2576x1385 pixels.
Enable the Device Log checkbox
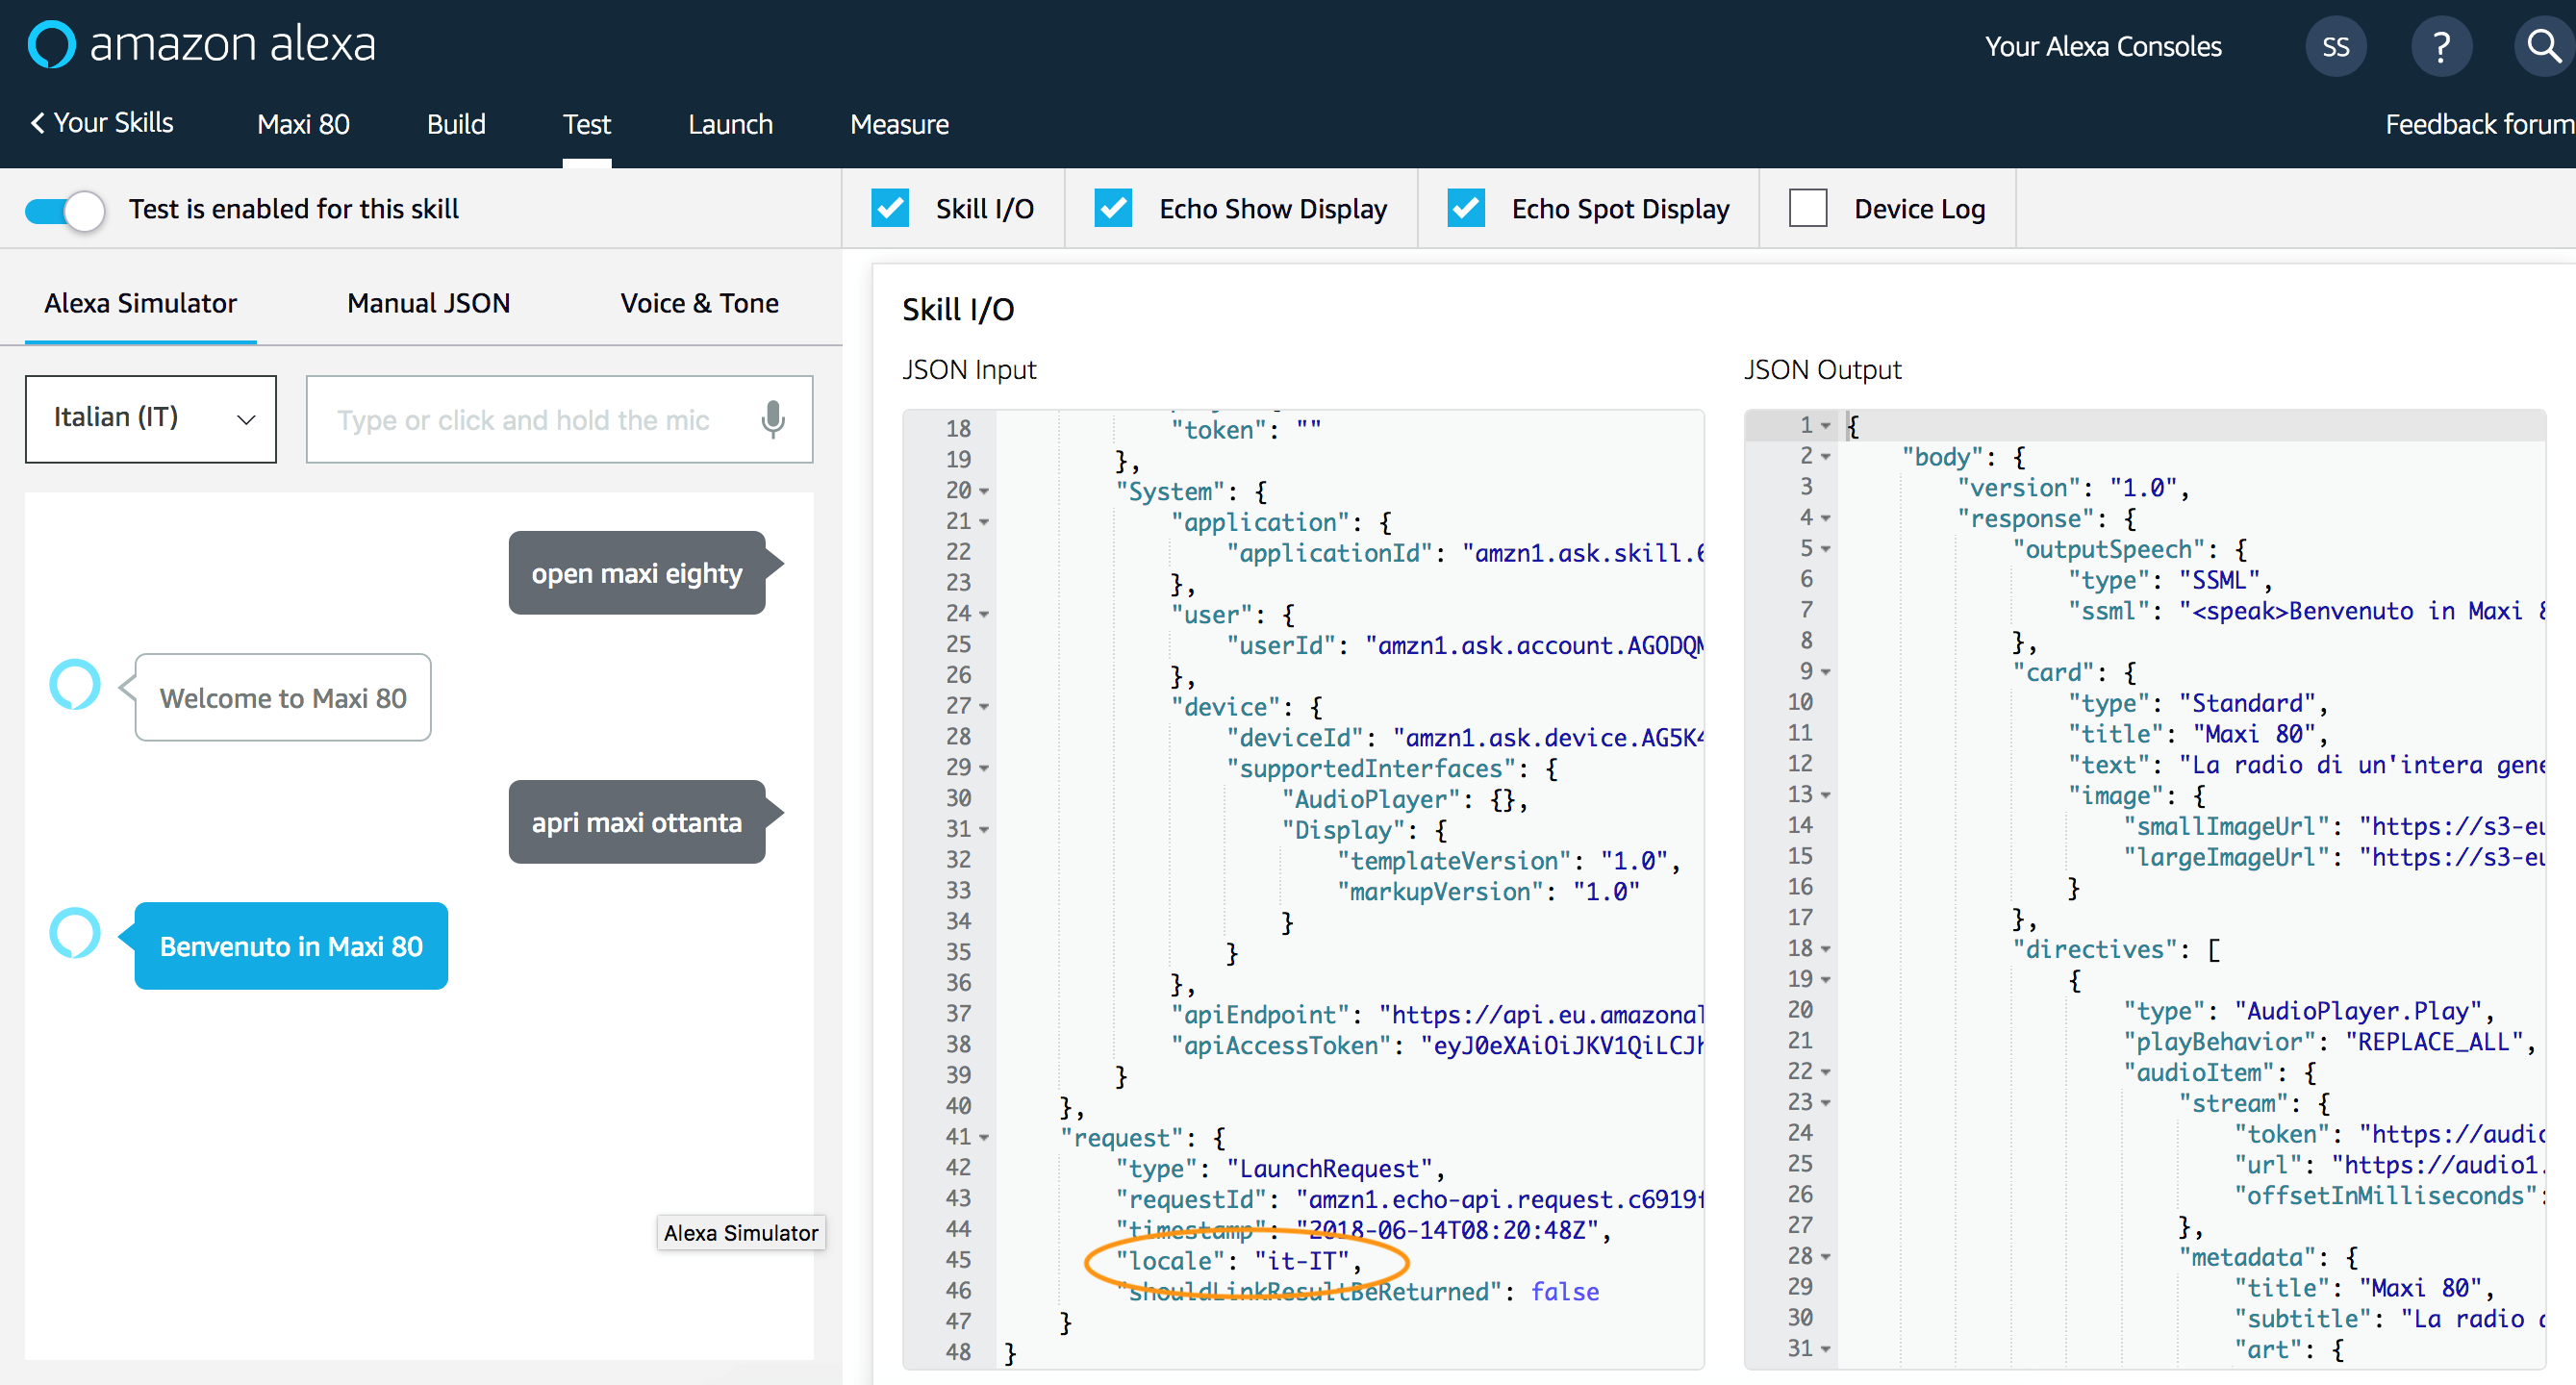pos(1808,208)
